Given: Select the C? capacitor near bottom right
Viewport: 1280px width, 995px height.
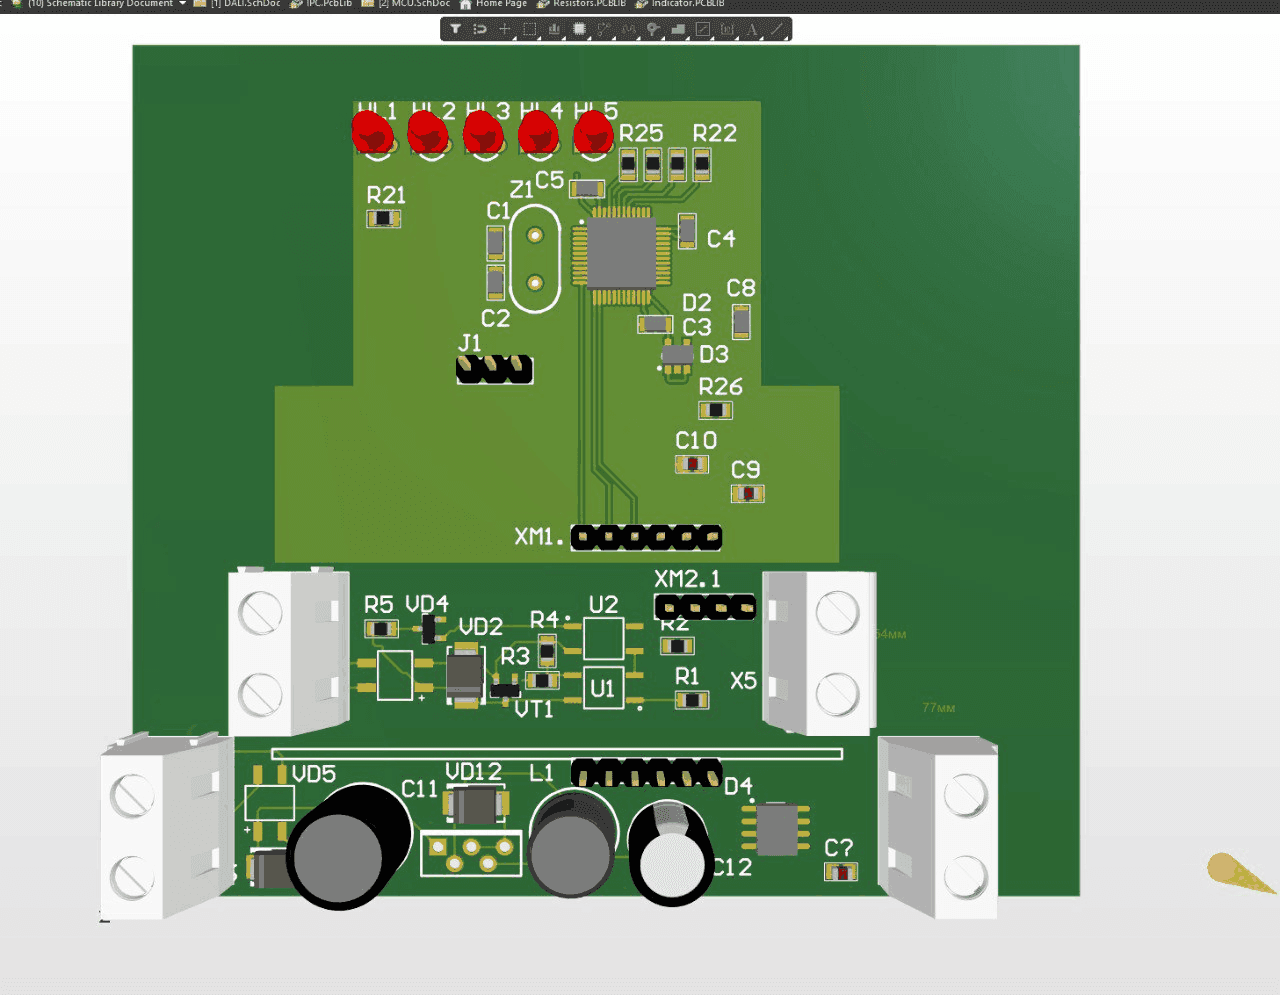Looking at the screenshot, I should [841, 872].
